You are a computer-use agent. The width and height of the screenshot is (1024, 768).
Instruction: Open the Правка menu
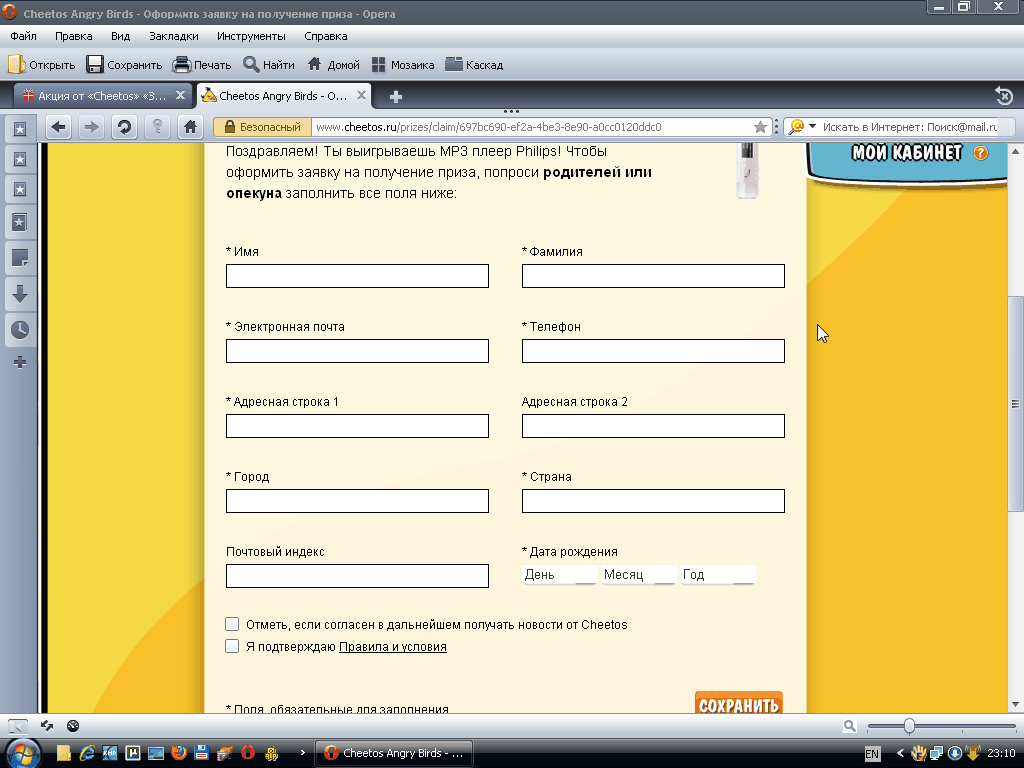[x=73, y=36]
